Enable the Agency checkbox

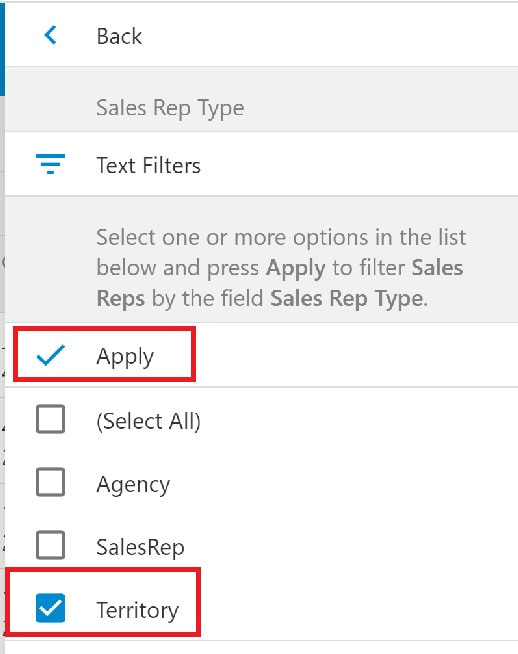click(50, 482)
